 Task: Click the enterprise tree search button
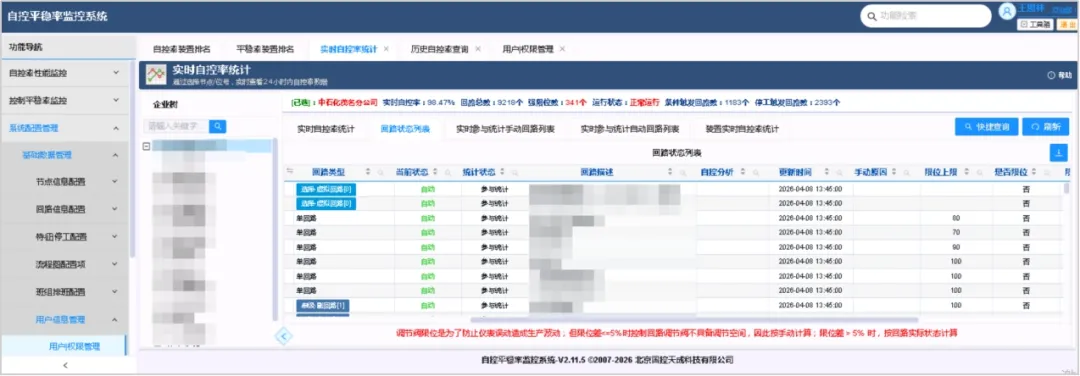pyautogui.click(x=218, y=126)
